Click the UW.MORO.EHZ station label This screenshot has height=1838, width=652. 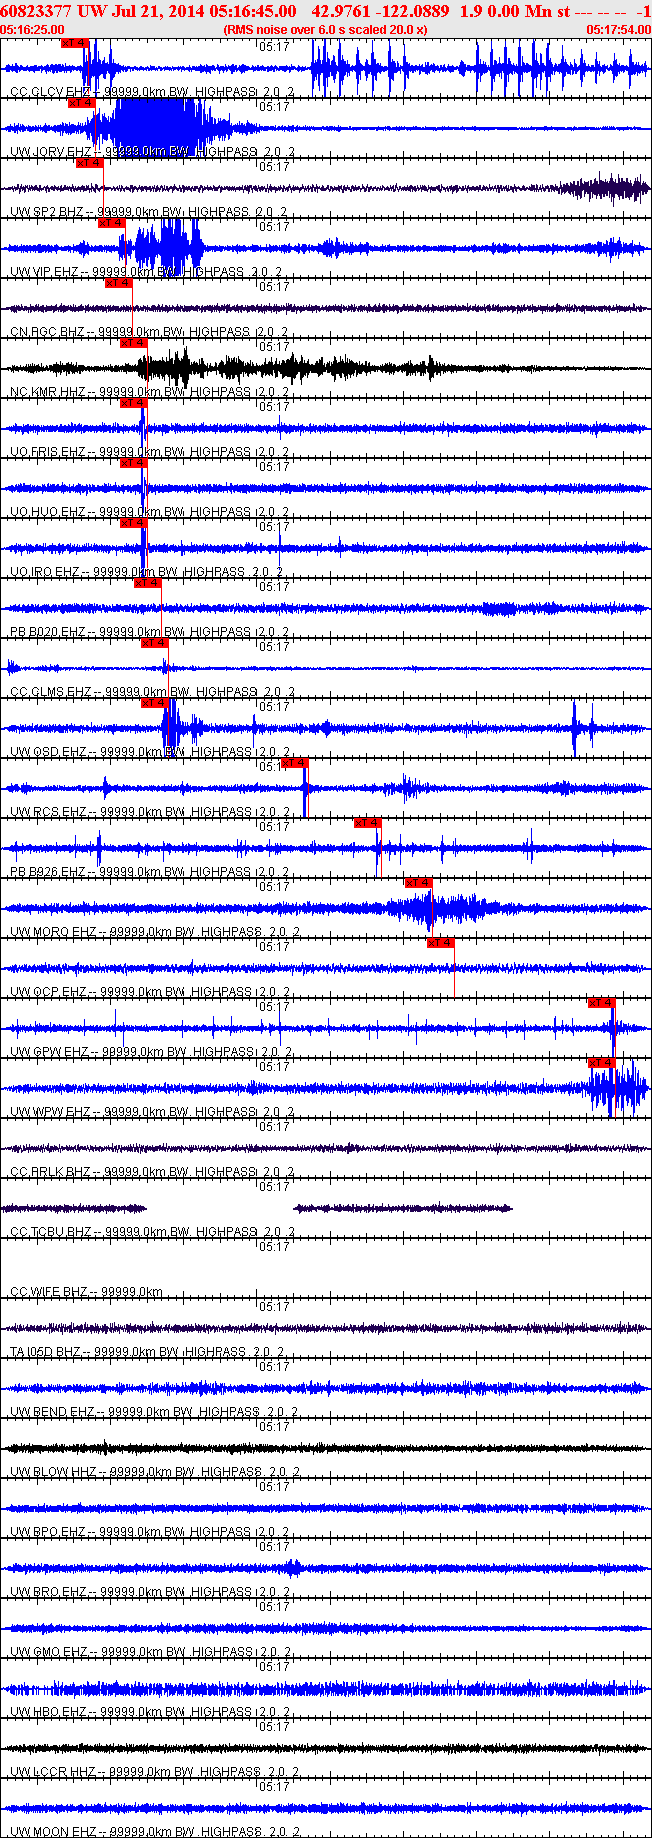pyautogui.click(x=53, y=932)
